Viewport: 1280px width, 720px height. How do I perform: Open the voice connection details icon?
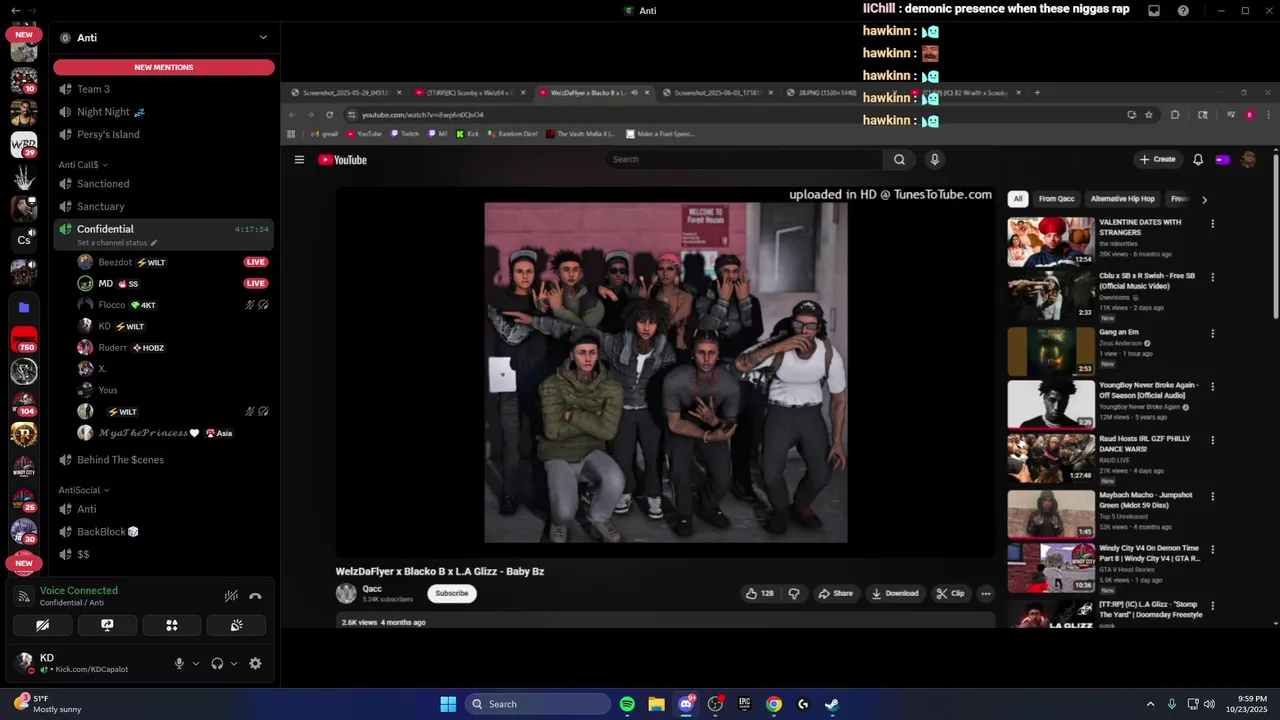(x=25, y=596)
